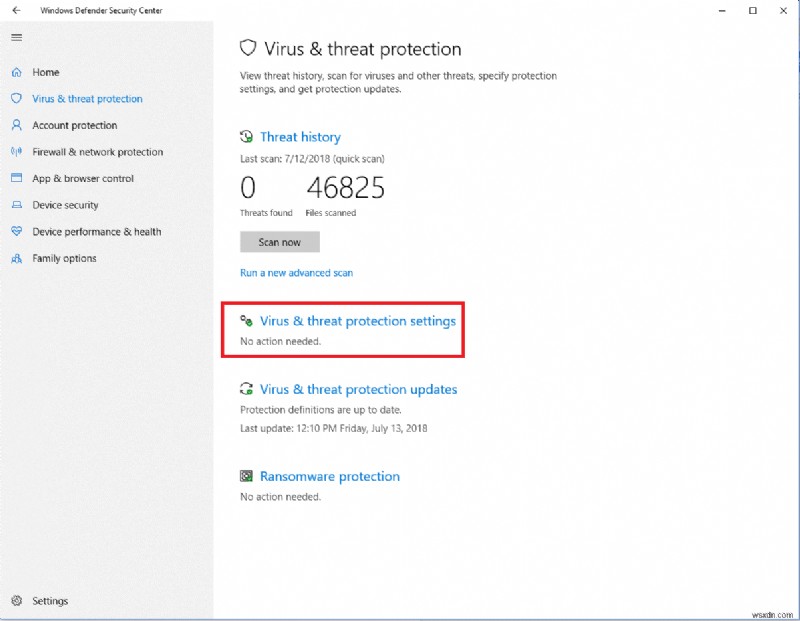Click the 0 threats found count
The image size is (800, 621).
(248, 188)
